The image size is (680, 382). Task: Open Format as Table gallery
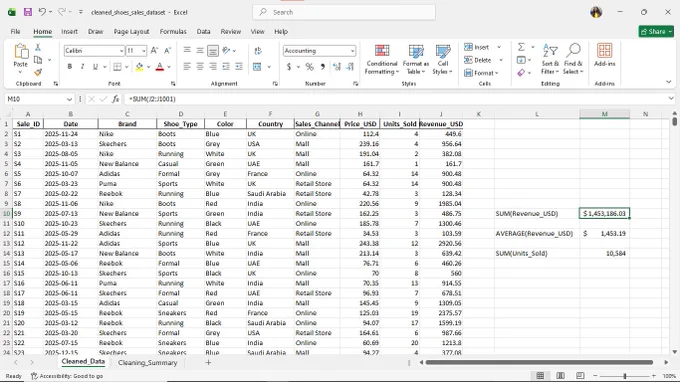coord(415,59)
